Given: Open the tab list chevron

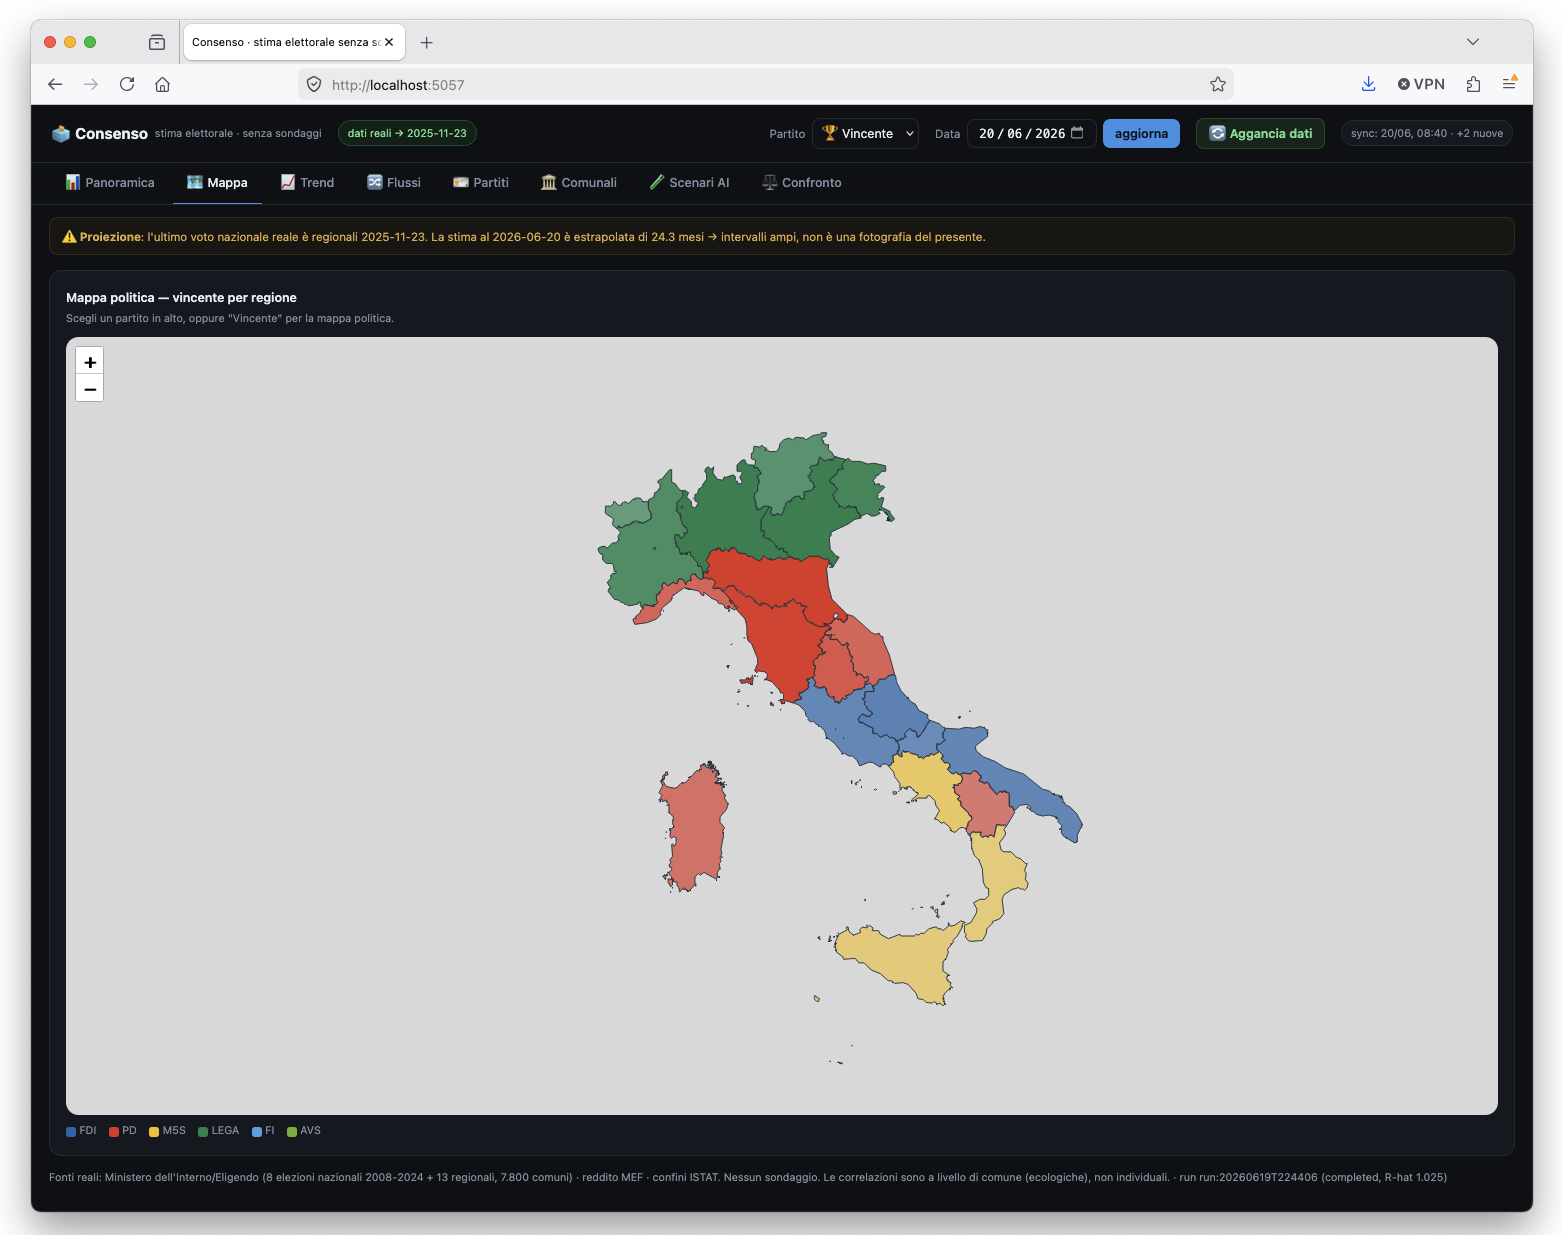Looking at the screenshot, I should pyautogui.click(x=1473, y=42).
